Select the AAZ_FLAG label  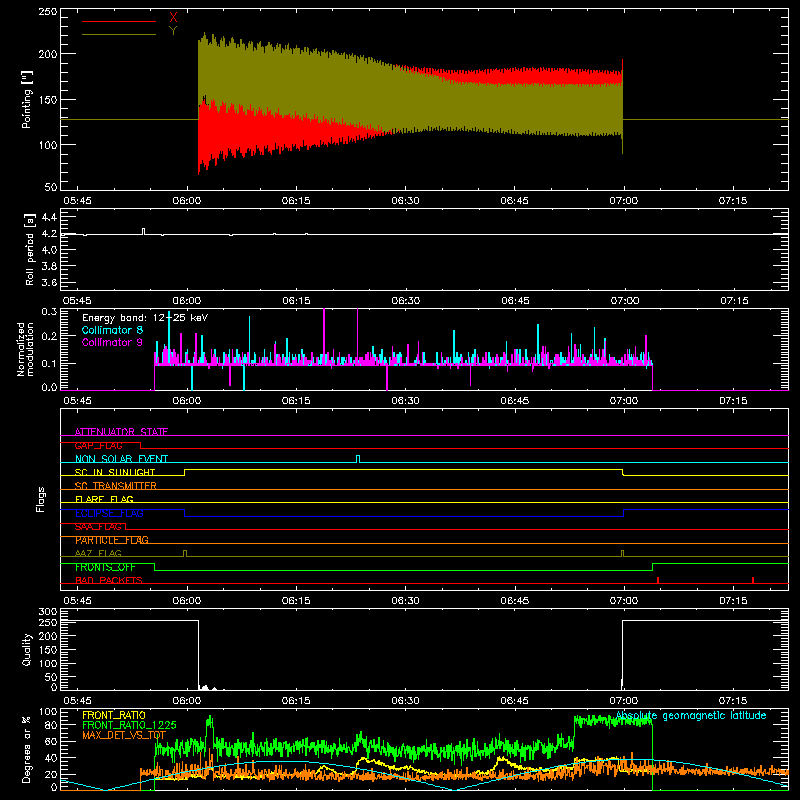(98, 553)
